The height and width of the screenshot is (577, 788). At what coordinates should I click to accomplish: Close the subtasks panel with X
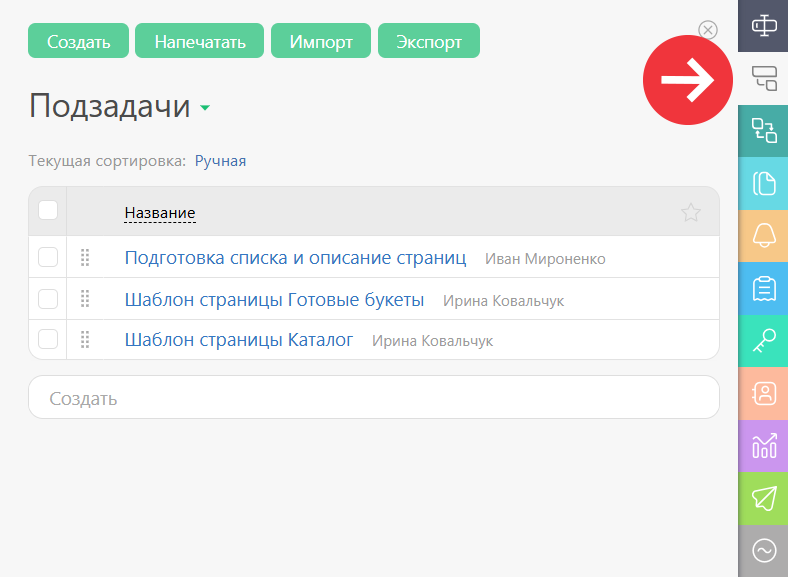coord(708,30)
